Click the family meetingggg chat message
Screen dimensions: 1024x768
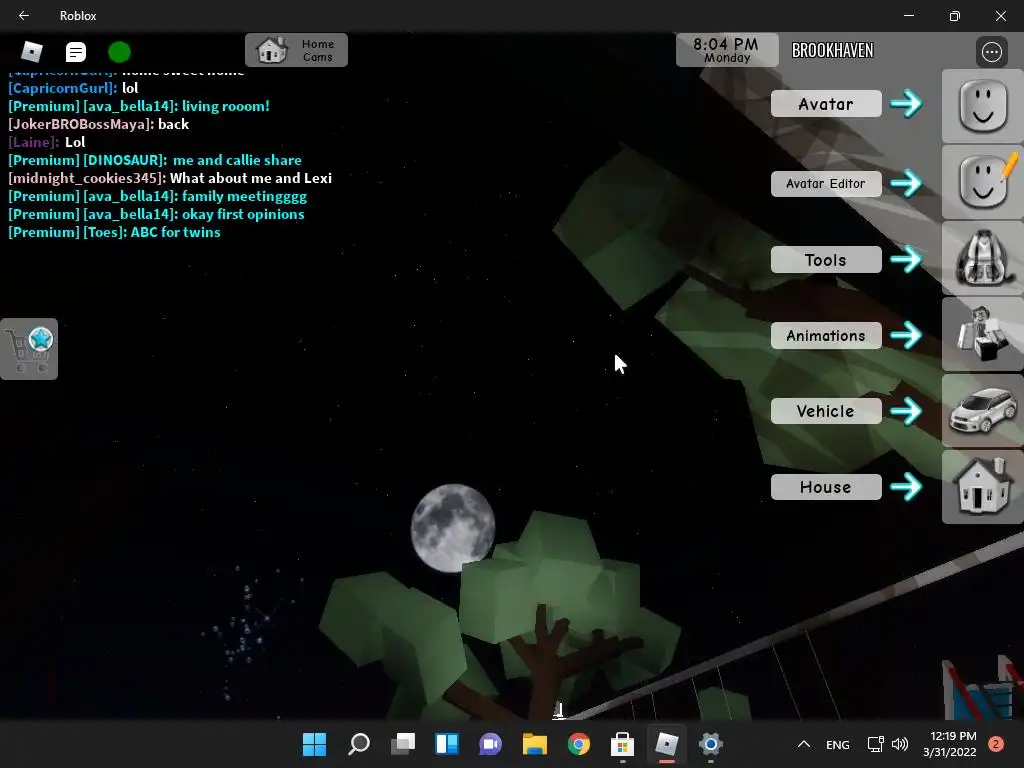[x=157, y=196]
